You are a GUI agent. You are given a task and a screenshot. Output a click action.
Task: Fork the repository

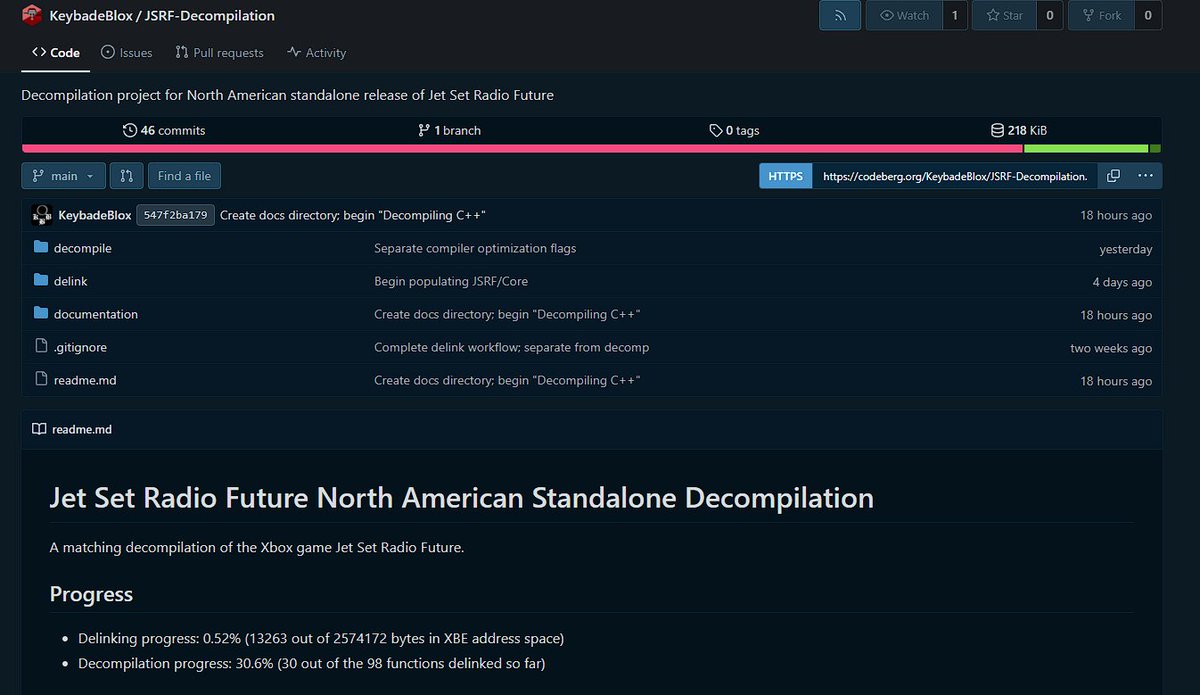pos(1101,15)
